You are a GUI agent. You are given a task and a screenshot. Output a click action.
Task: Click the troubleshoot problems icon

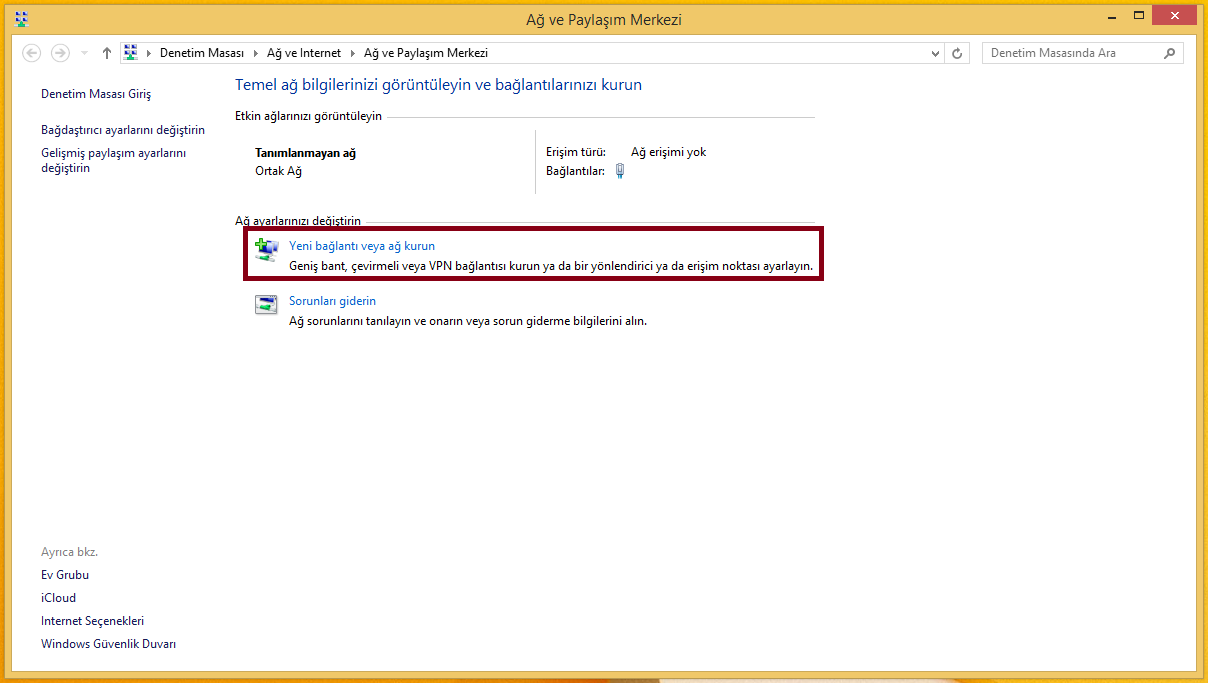point(266,306)
